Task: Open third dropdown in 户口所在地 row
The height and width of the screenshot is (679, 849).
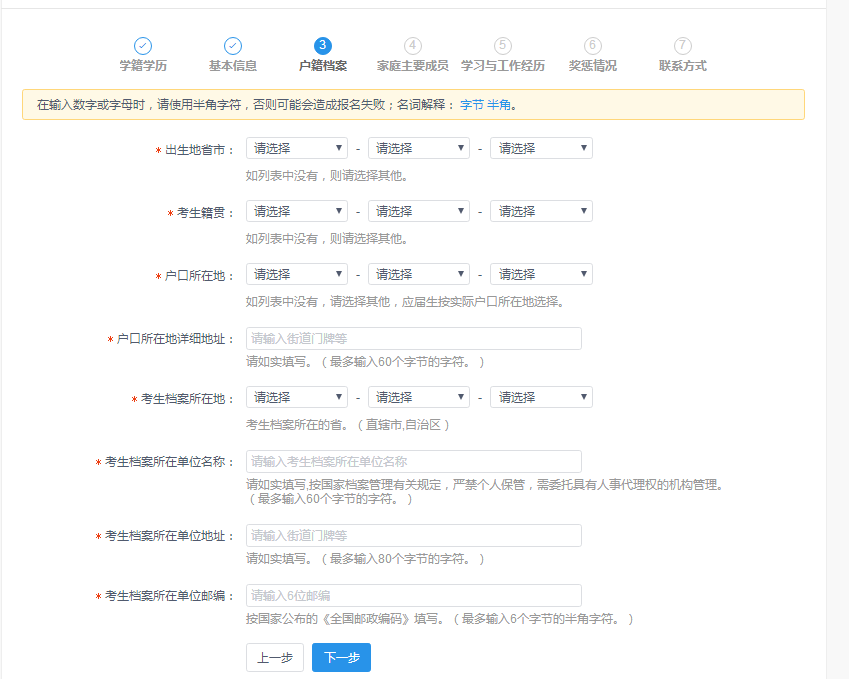Action: (x=541, y=274)
